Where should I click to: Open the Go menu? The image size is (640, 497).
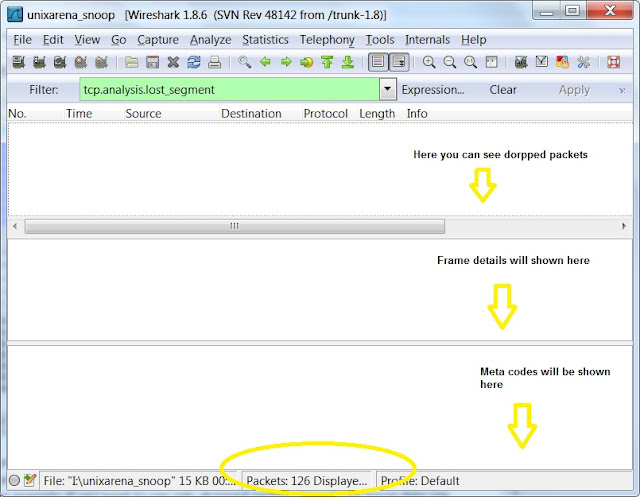coord(118,40)
